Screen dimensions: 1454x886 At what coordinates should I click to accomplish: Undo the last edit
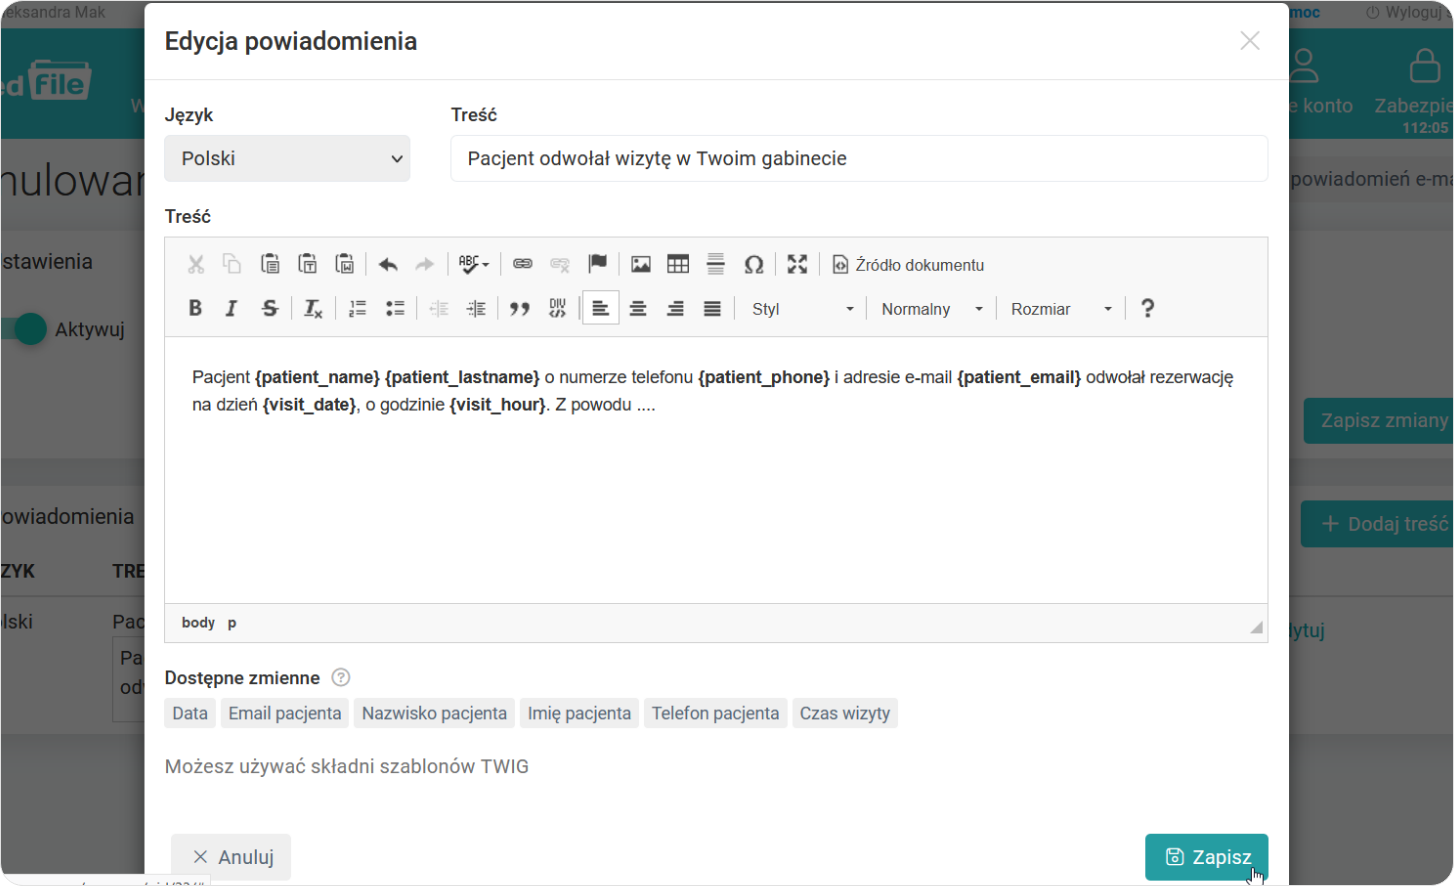point(388,264)
